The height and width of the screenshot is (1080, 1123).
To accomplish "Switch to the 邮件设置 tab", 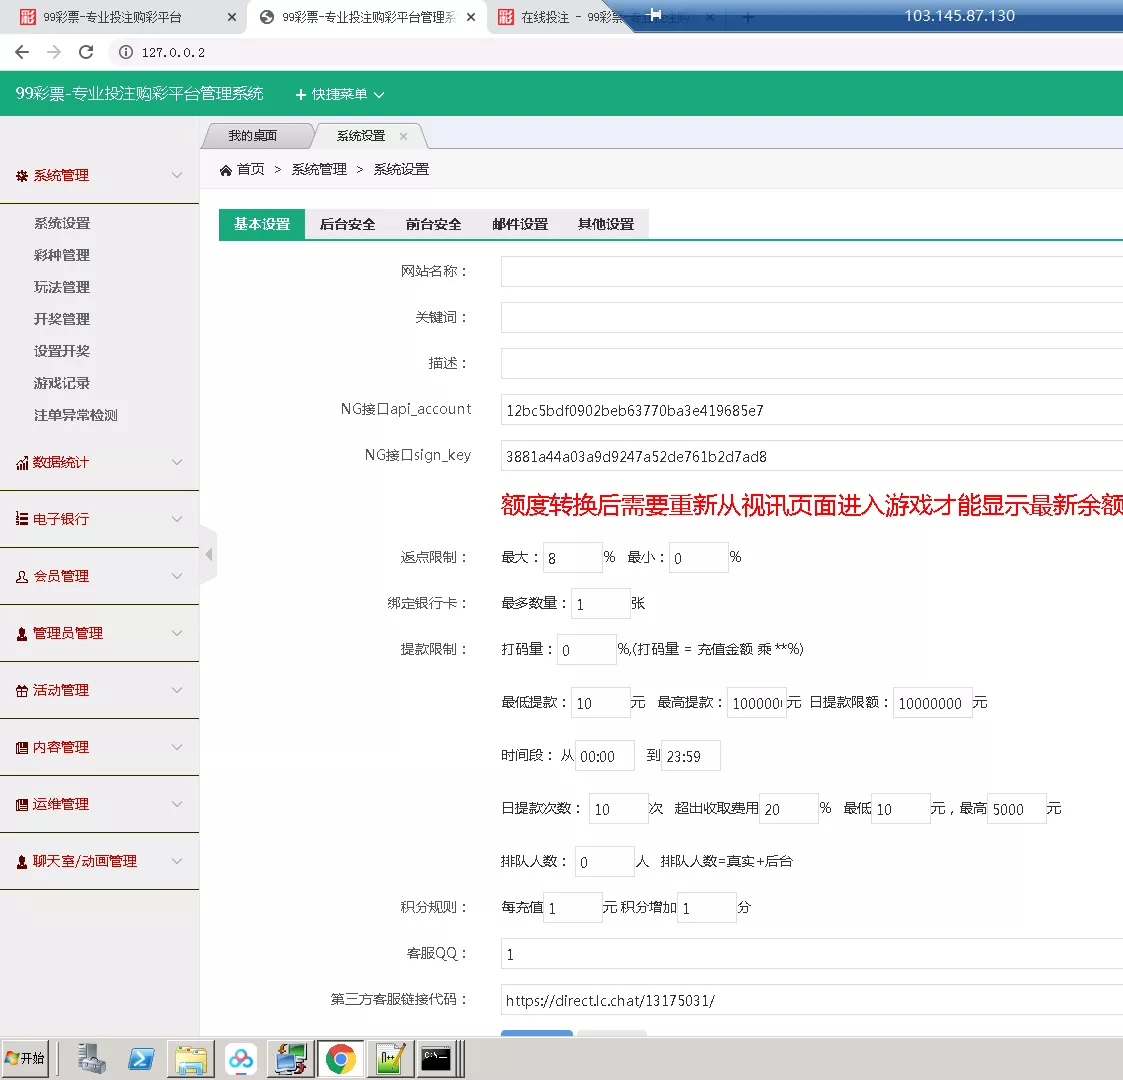I will pyautogui.click(x=519, y=224).
